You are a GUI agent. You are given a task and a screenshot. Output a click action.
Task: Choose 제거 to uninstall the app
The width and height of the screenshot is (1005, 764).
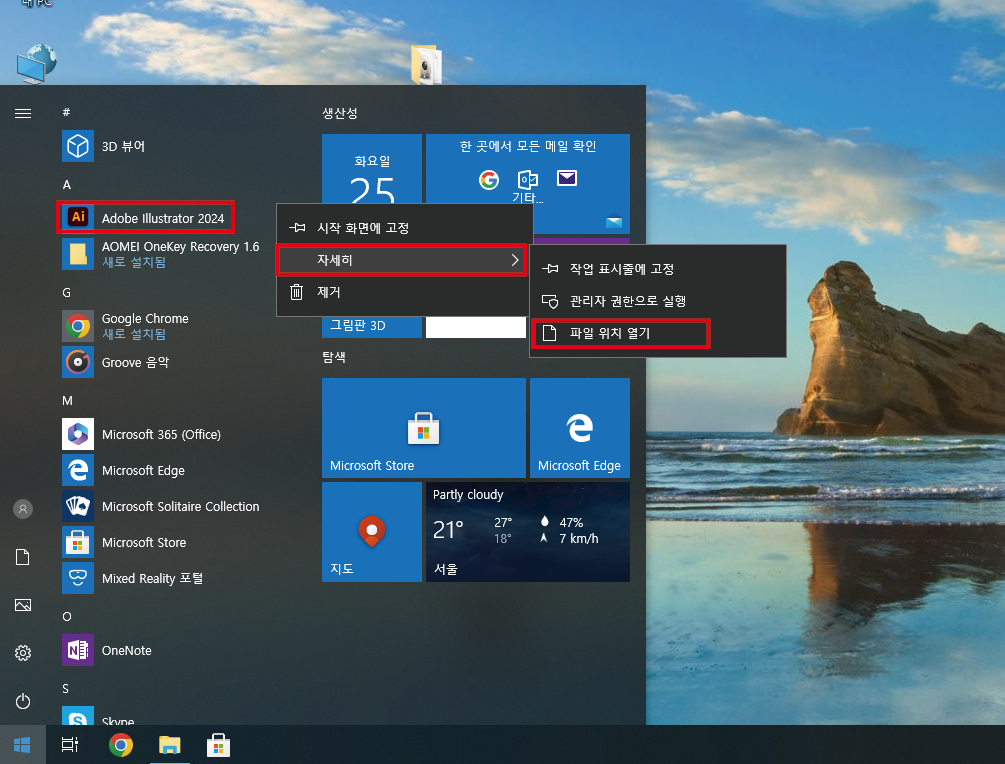(x=404, y=292)
